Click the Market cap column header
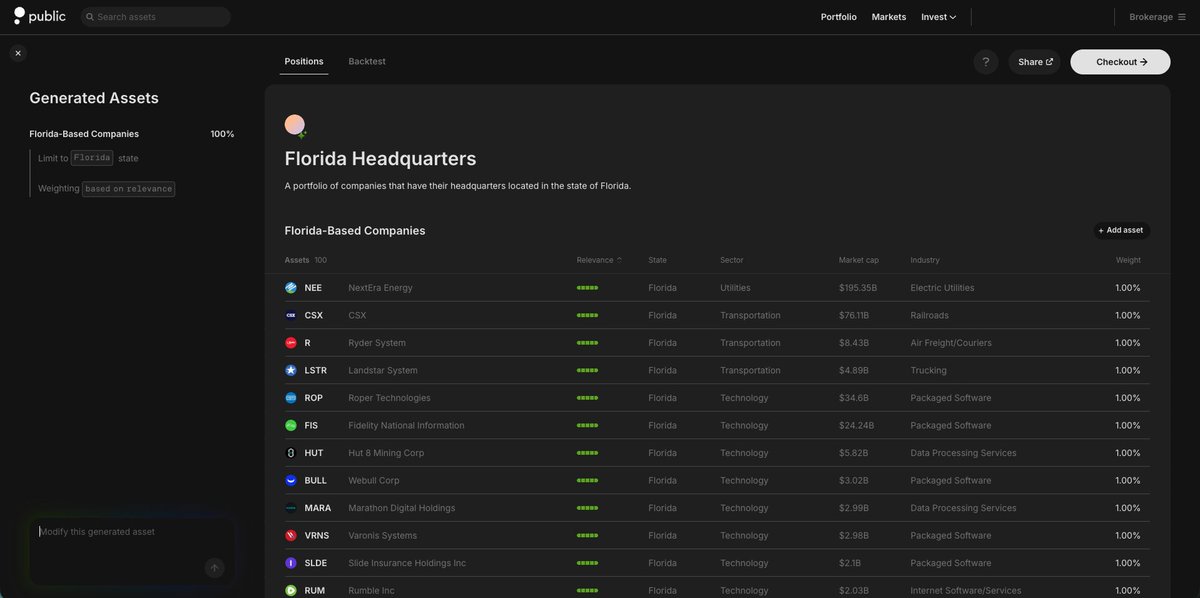The width and height of the screenshot is (1200, 598). click(x=859, y=260)
